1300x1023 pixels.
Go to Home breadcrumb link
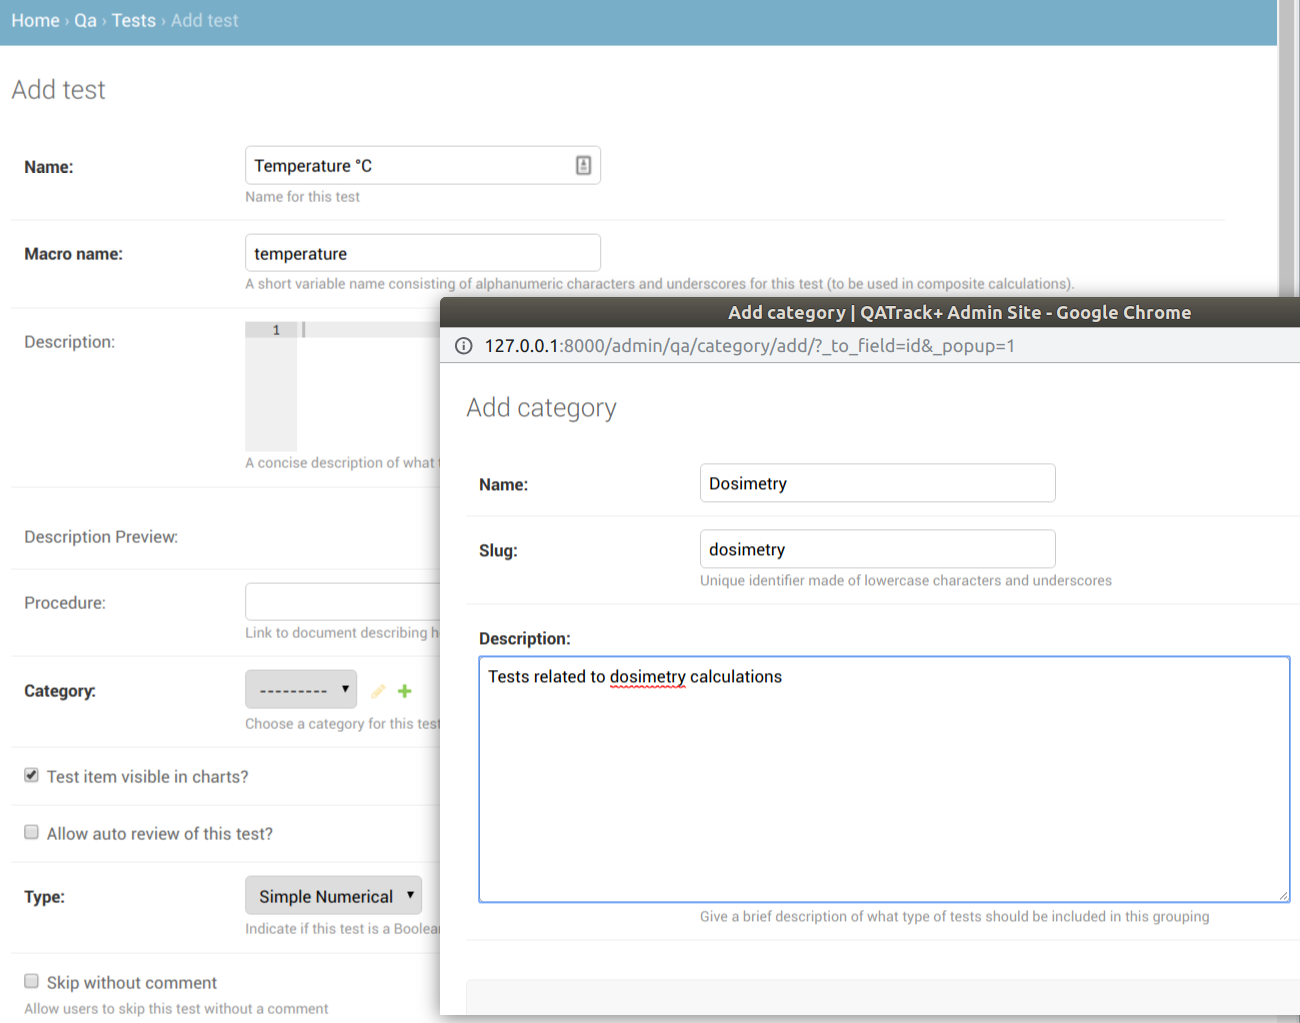point(35,20)
